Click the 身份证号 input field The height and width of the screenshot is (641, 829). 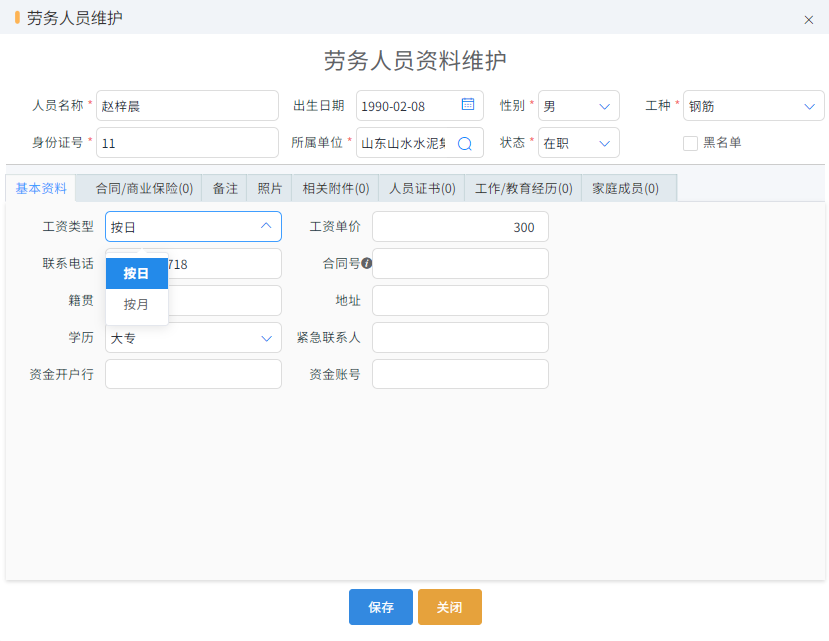click(x=187, y=143)
